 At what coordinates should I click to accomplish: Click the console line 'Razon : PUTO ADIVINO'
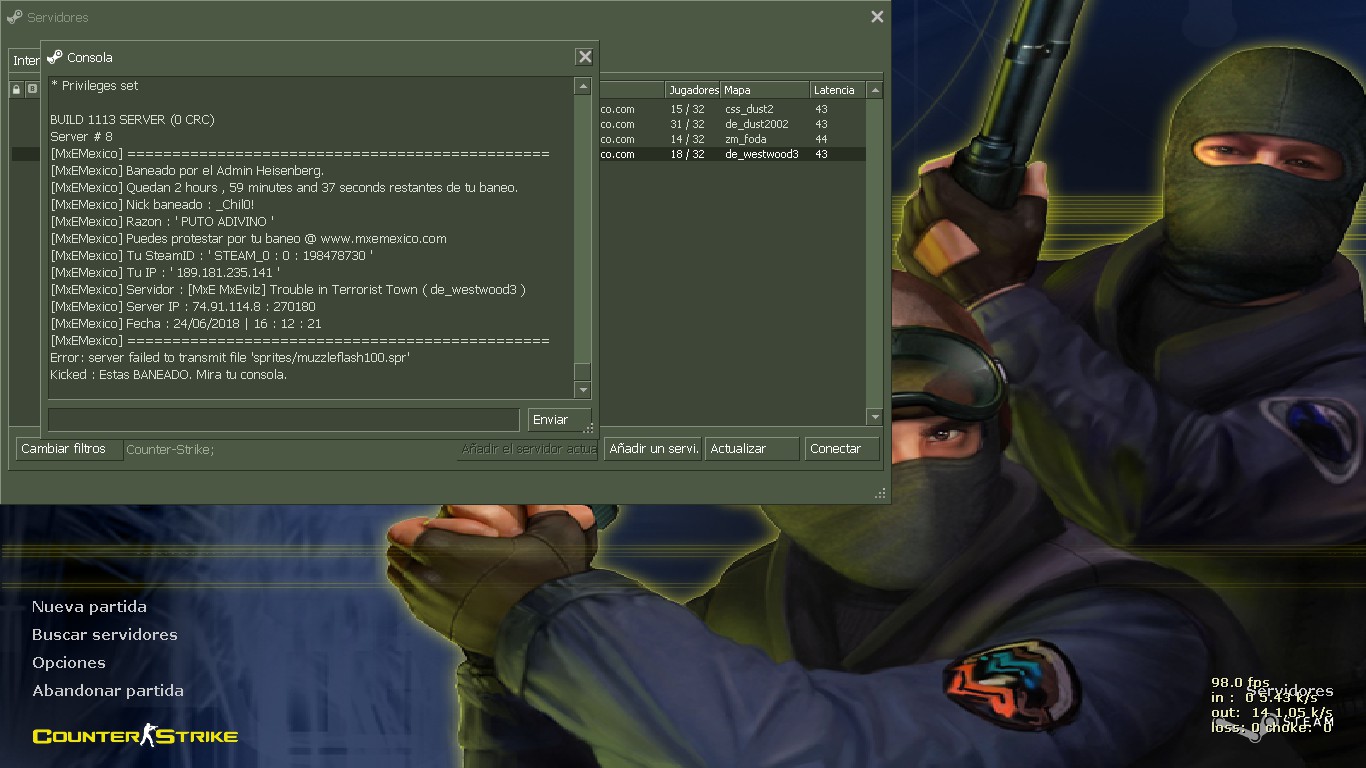pos(162,222)
